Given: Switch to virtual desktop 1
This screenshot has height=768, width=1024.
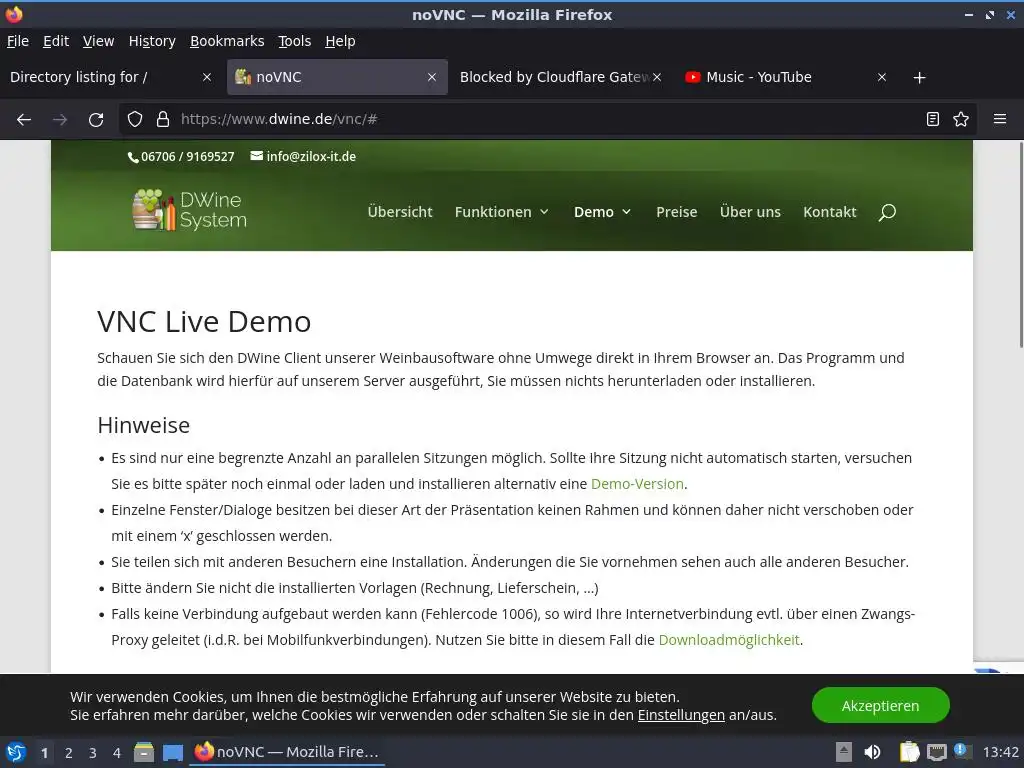Looking at the screenshot, I should (44, 753).
